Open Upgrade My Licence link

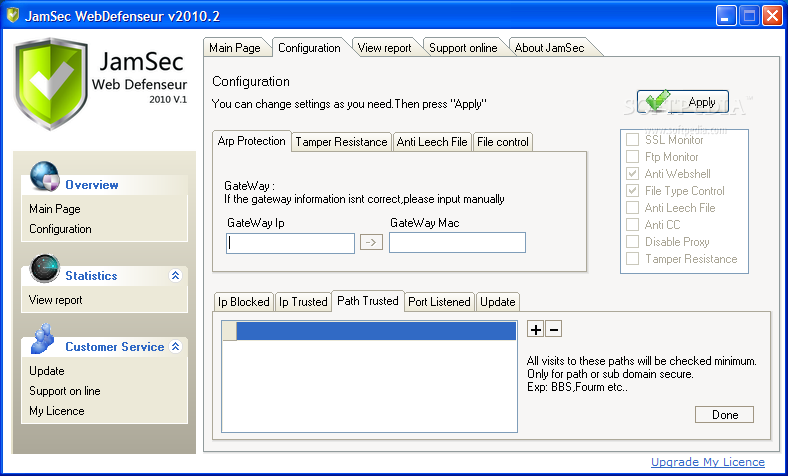pos(708,462)
